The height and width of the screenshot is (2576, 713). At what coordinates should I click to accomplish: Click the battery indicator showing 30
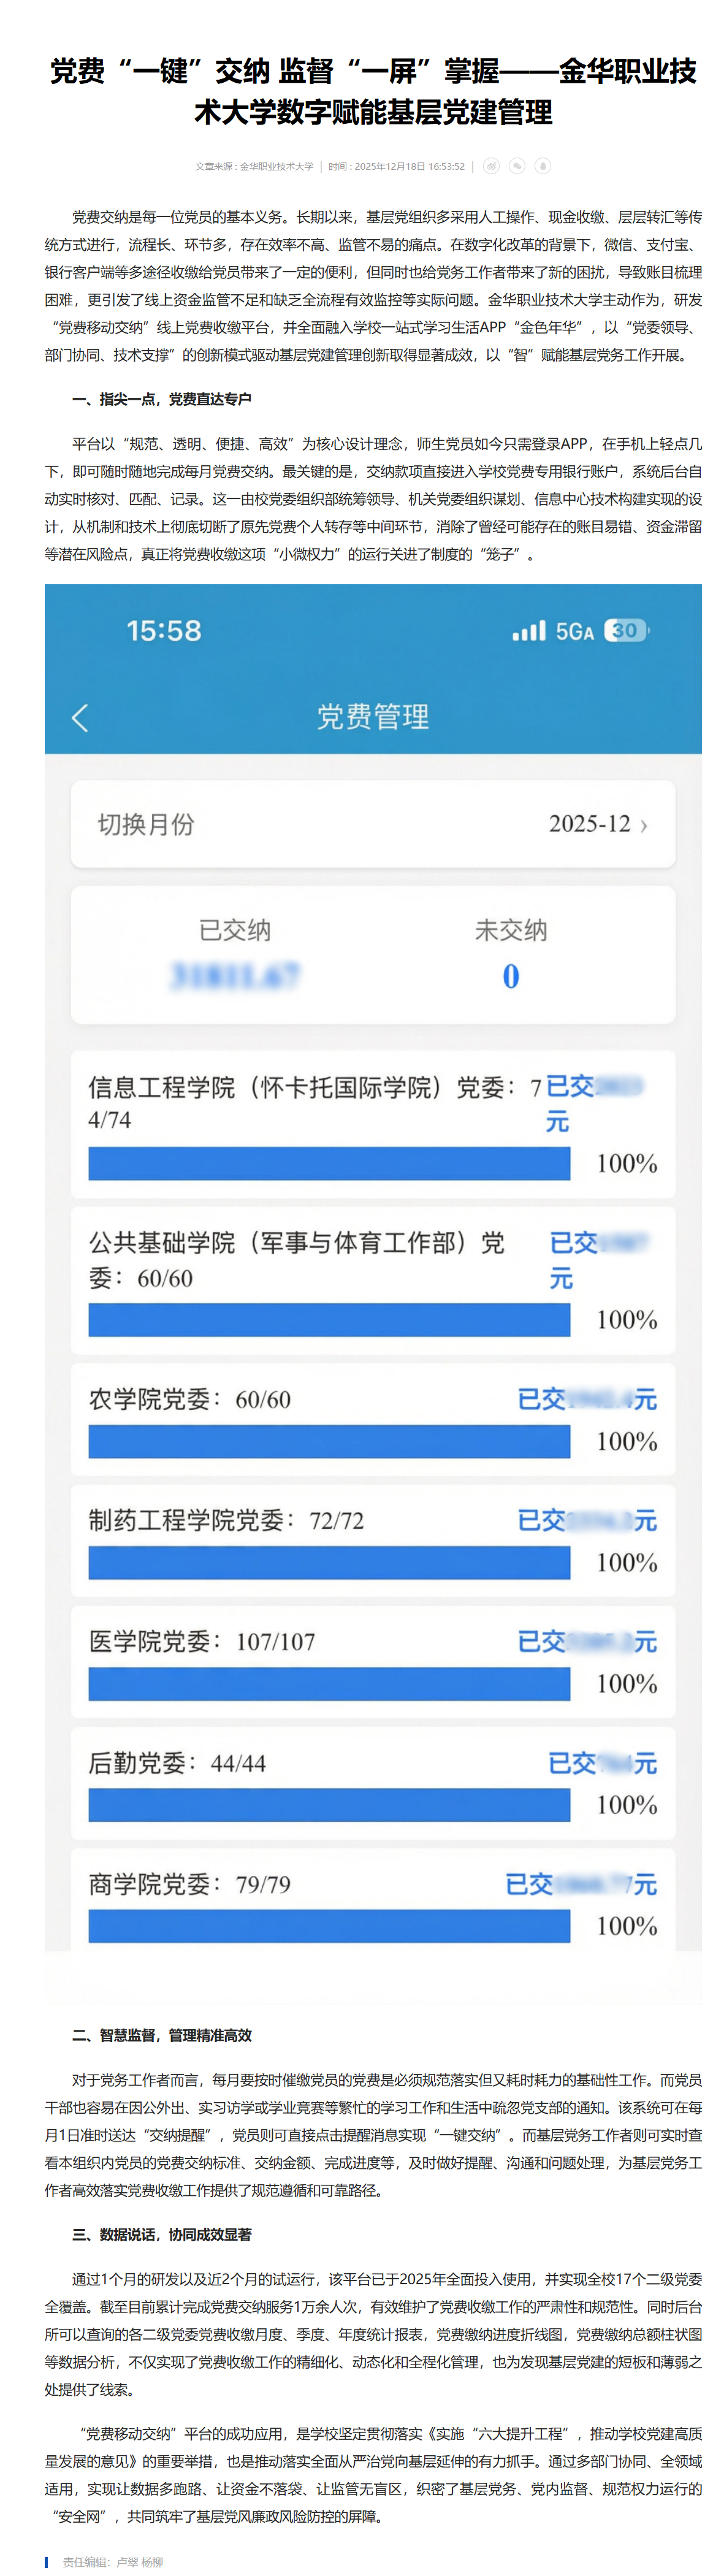tap(626, 631)
